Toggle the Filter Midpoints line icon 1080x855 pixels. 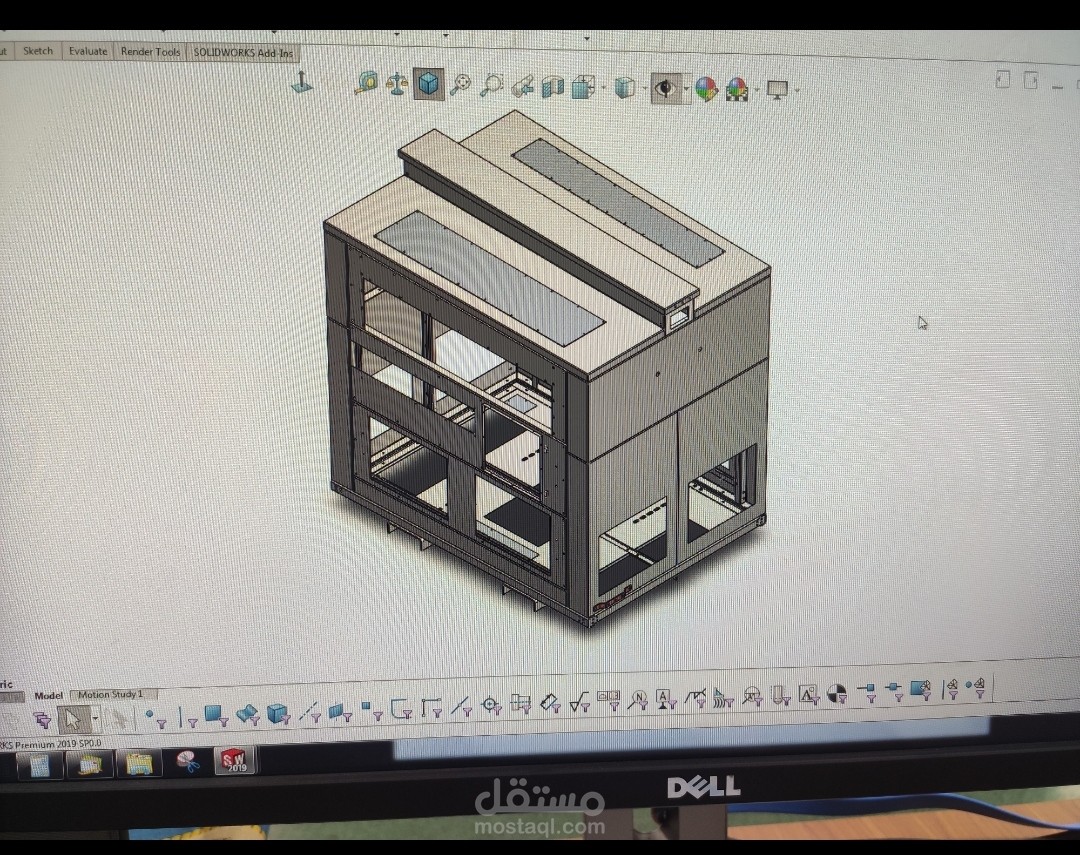pyautogui.click(x=461, y=706)
